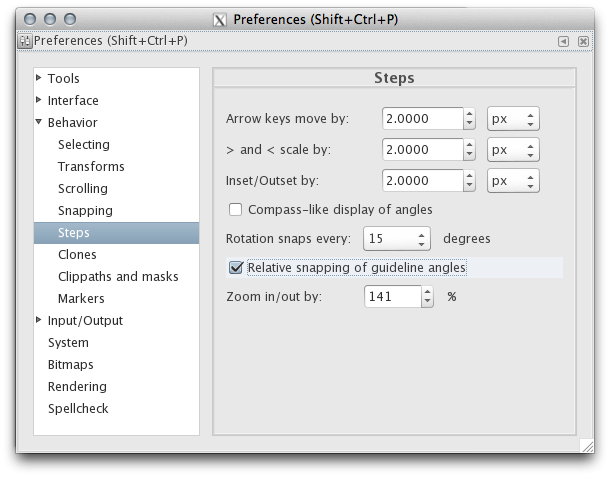The height and width of the screenshot is (477, 610).
Task: Decrease the Zoom in/out by percentage
Action: coord(427,302)
